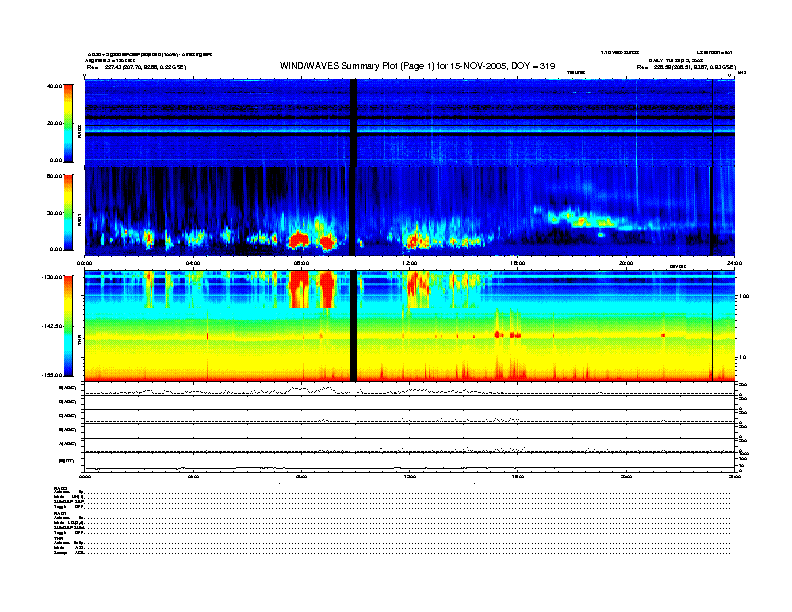Click the bright cyan horizontal band in RAD2
Image resolution: width=792 pixels, height=612 pixels.
(x=410, y=130)
